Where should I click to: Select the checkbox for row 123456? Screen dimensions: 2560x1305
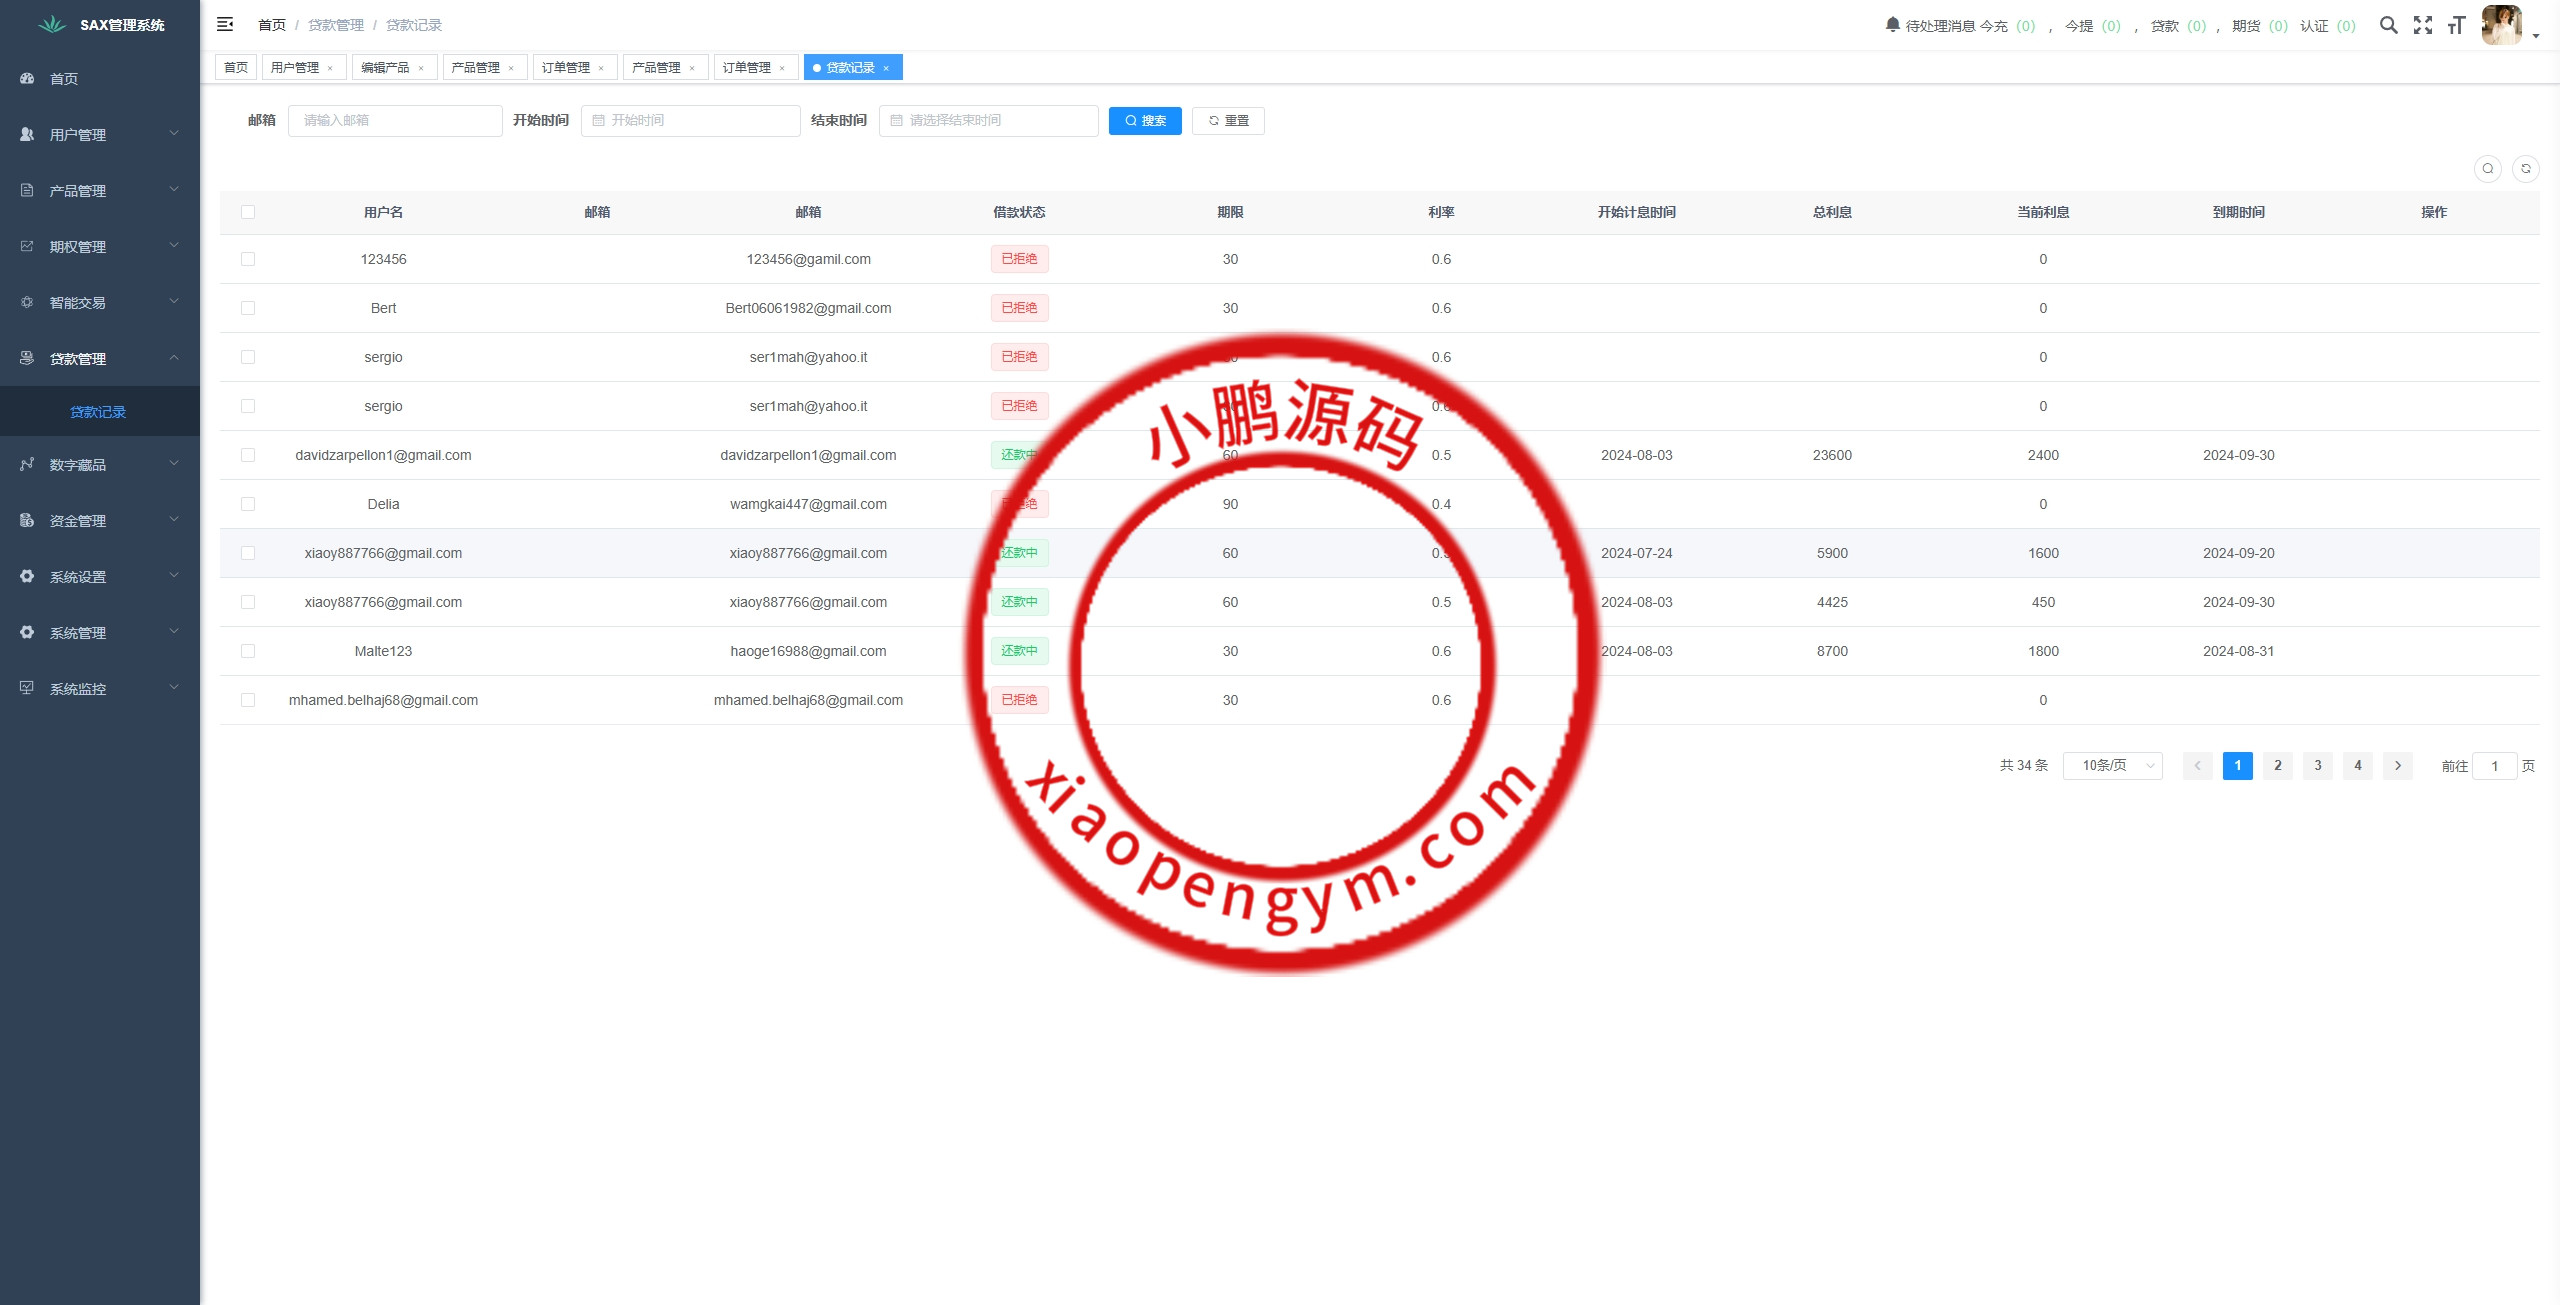point(248,259)
